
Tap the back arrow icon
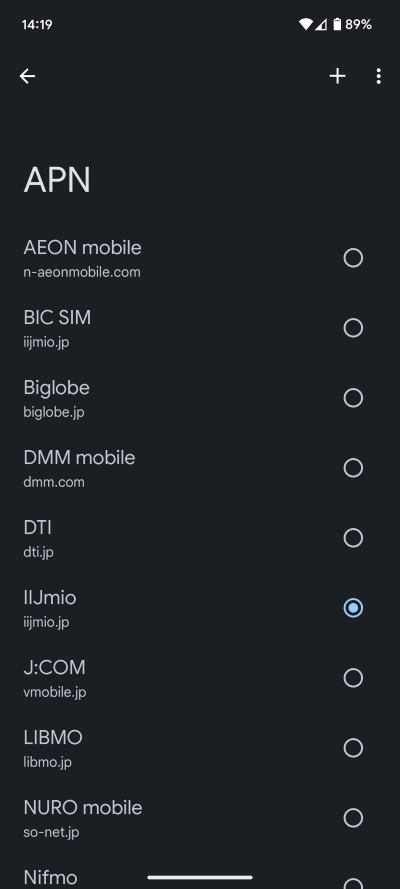(x=27, y=76)
